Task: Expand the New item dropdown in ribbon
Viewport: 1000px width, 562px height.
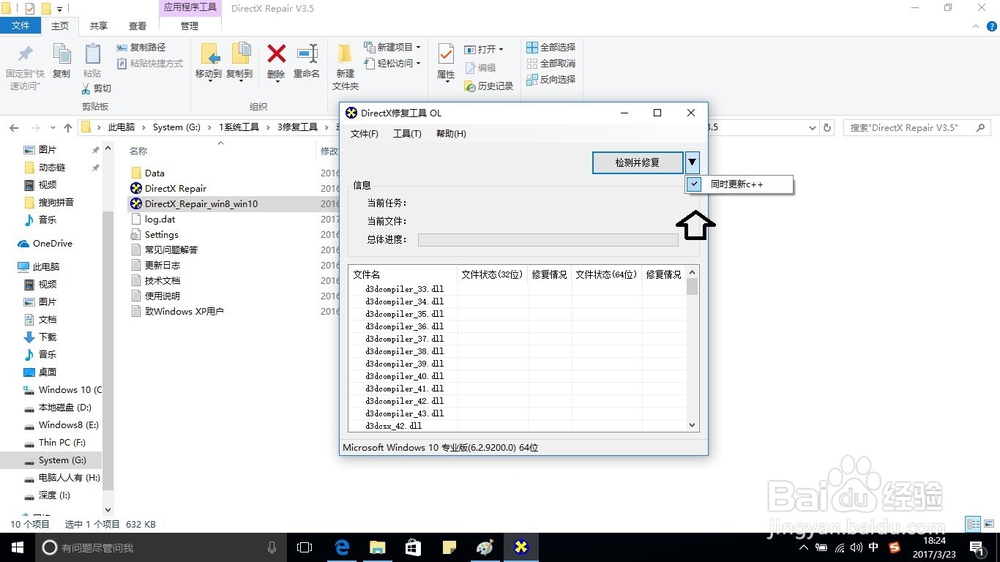Action: [418, 47]
